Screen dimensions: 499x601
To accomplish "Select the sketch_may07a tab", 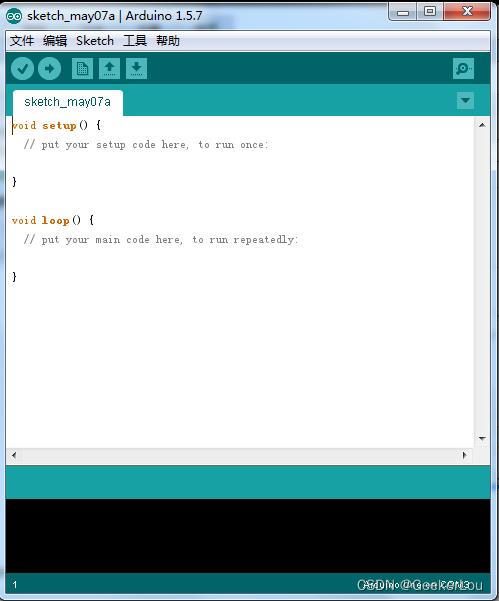I will (67, 102).
